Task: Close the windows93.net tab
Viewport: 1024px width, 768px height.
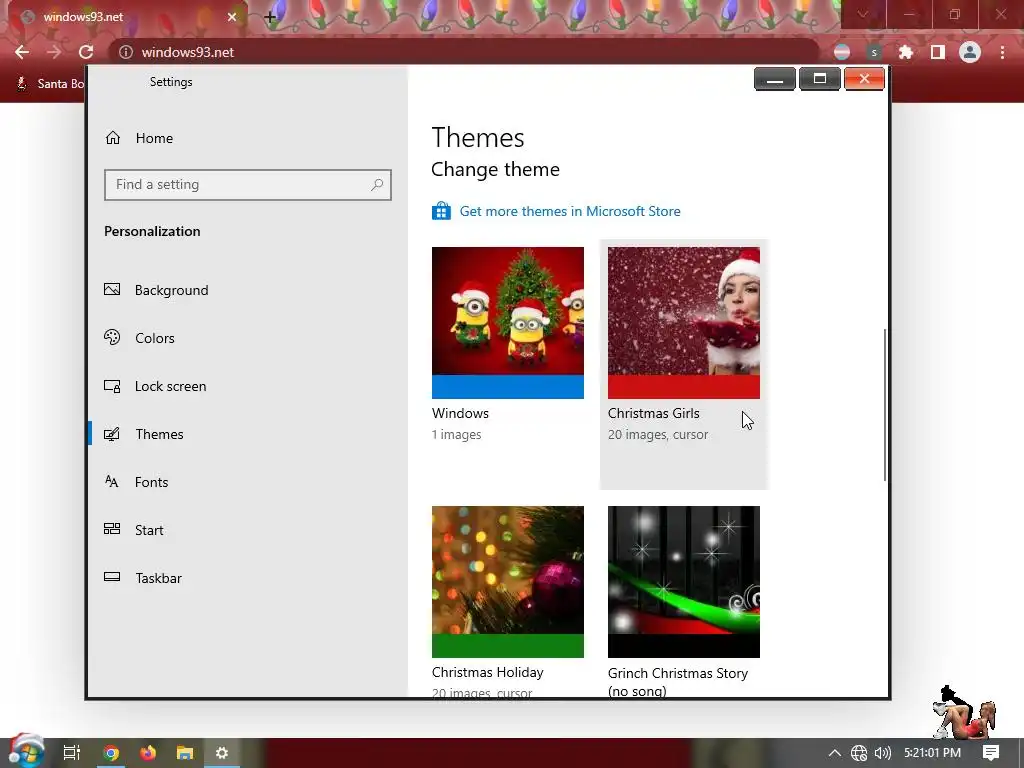Action: [232, 17]
